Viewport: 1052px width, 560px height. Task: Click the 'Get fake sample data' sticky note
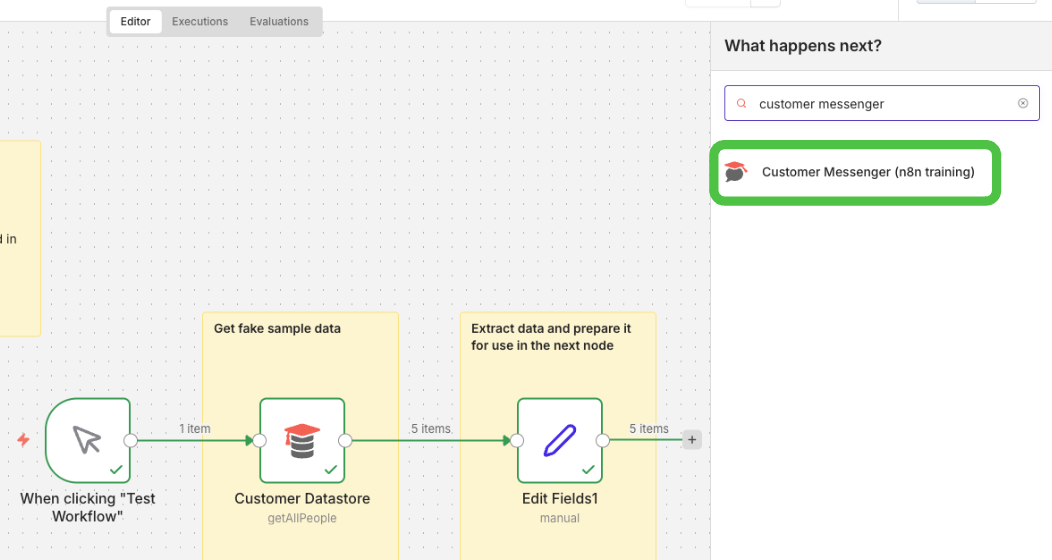tap(301, 436)
